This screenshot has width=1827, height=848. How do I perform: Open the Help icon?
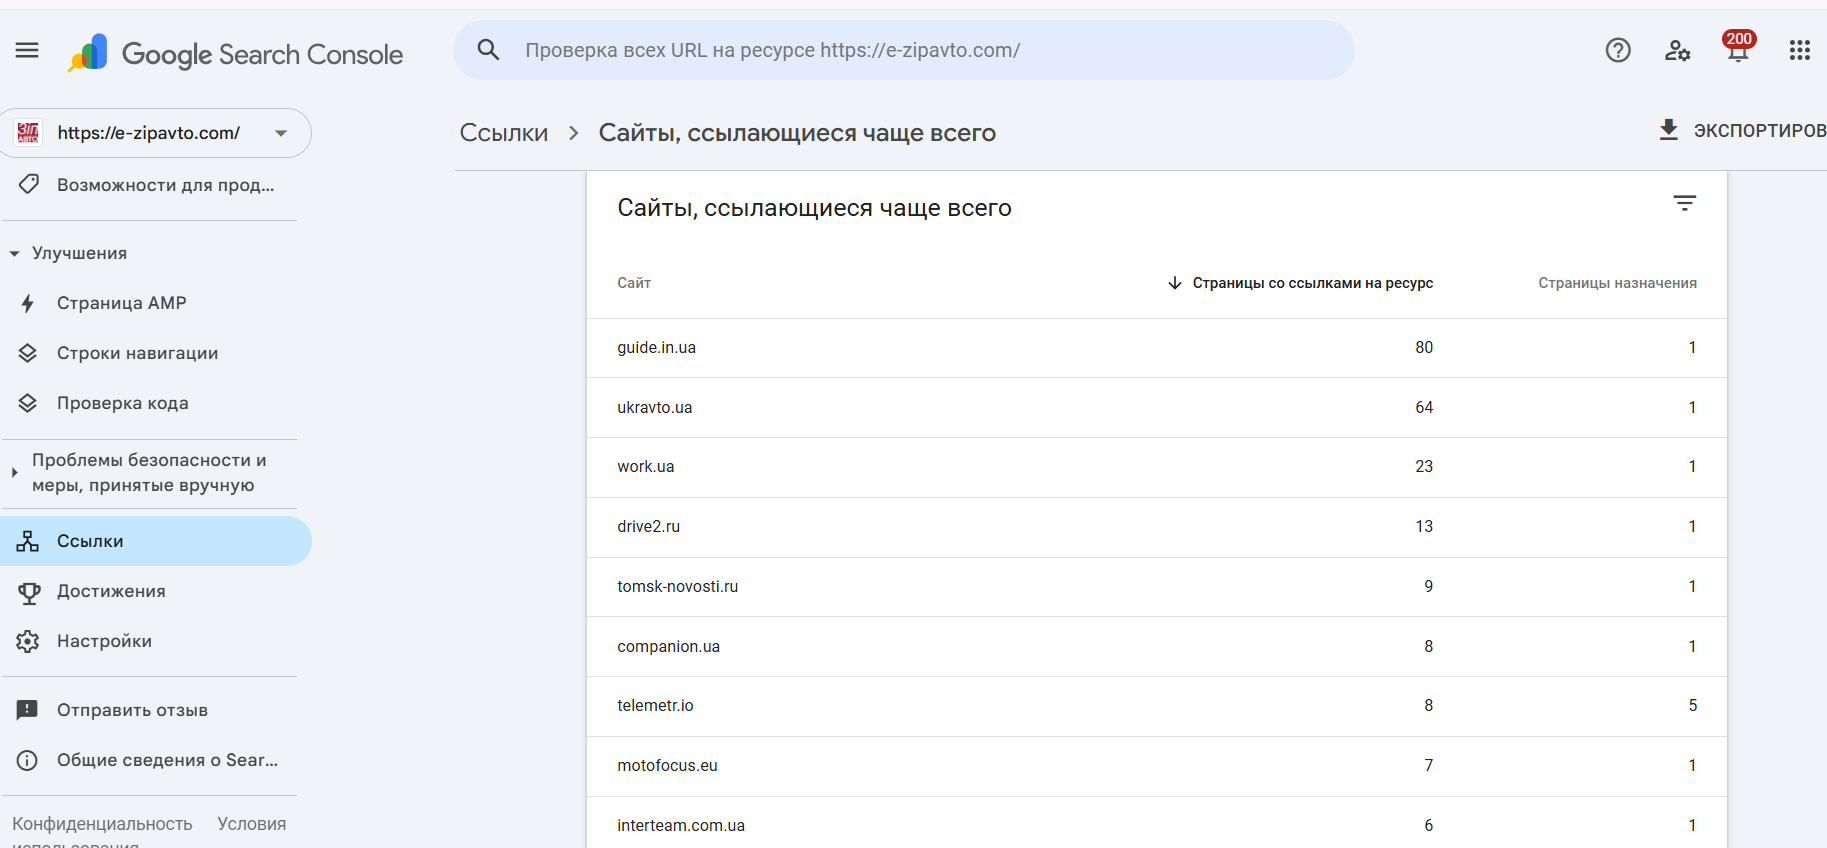point(1618,50)
